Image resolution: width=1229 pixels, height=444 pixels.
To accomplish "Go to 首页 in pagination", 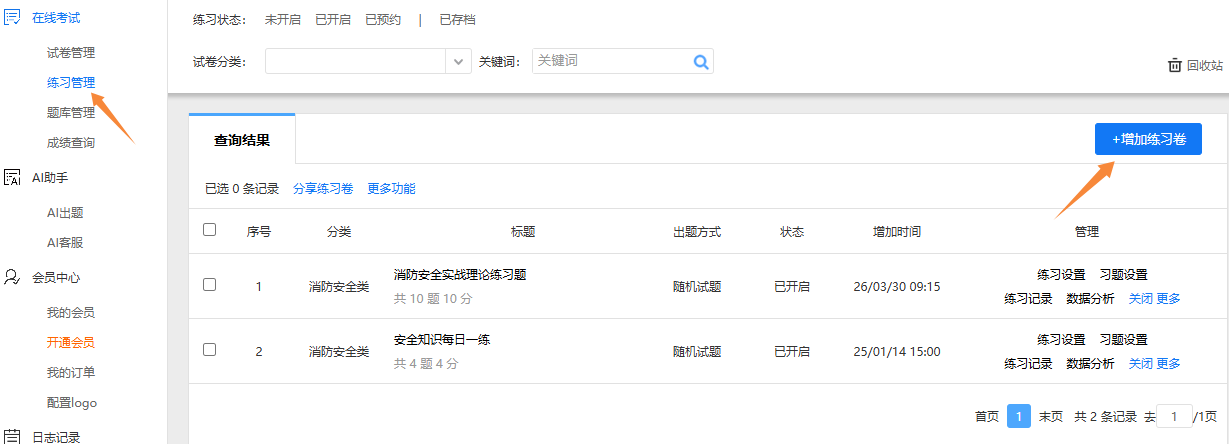I will pos(986,416).
